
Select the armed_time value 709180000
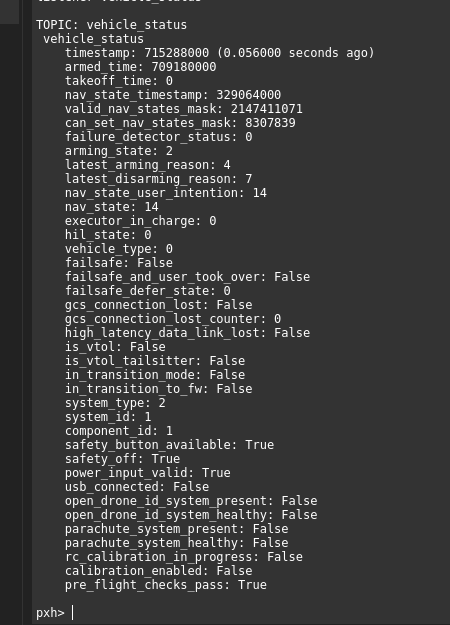coord(184,67)
